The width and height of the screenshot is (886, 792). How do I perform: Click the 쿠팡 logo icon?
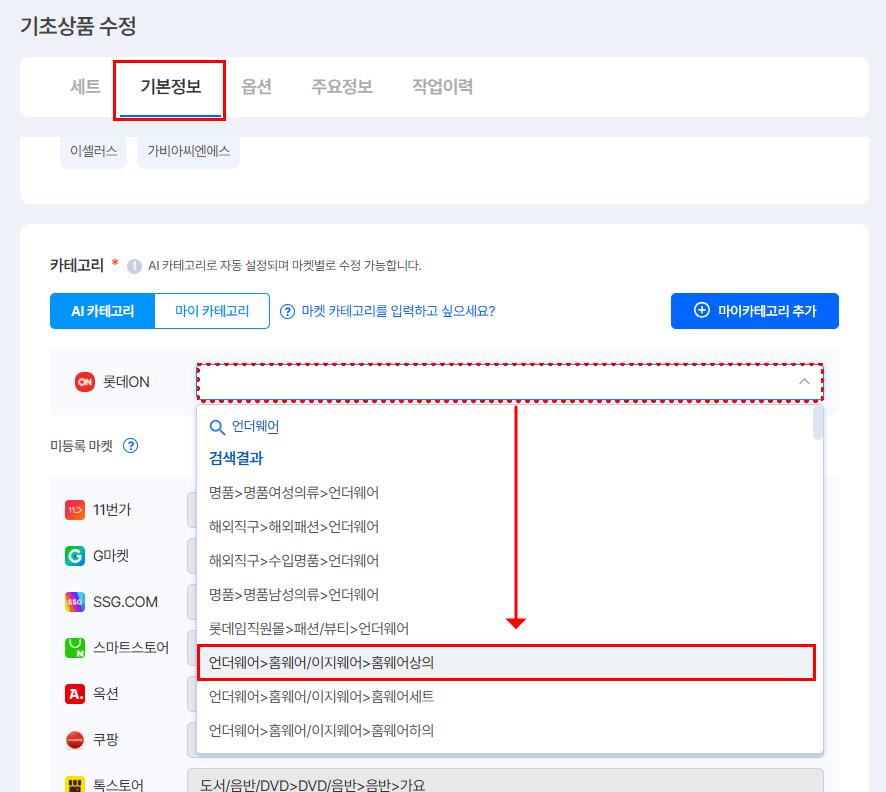(x=75, y=739)
